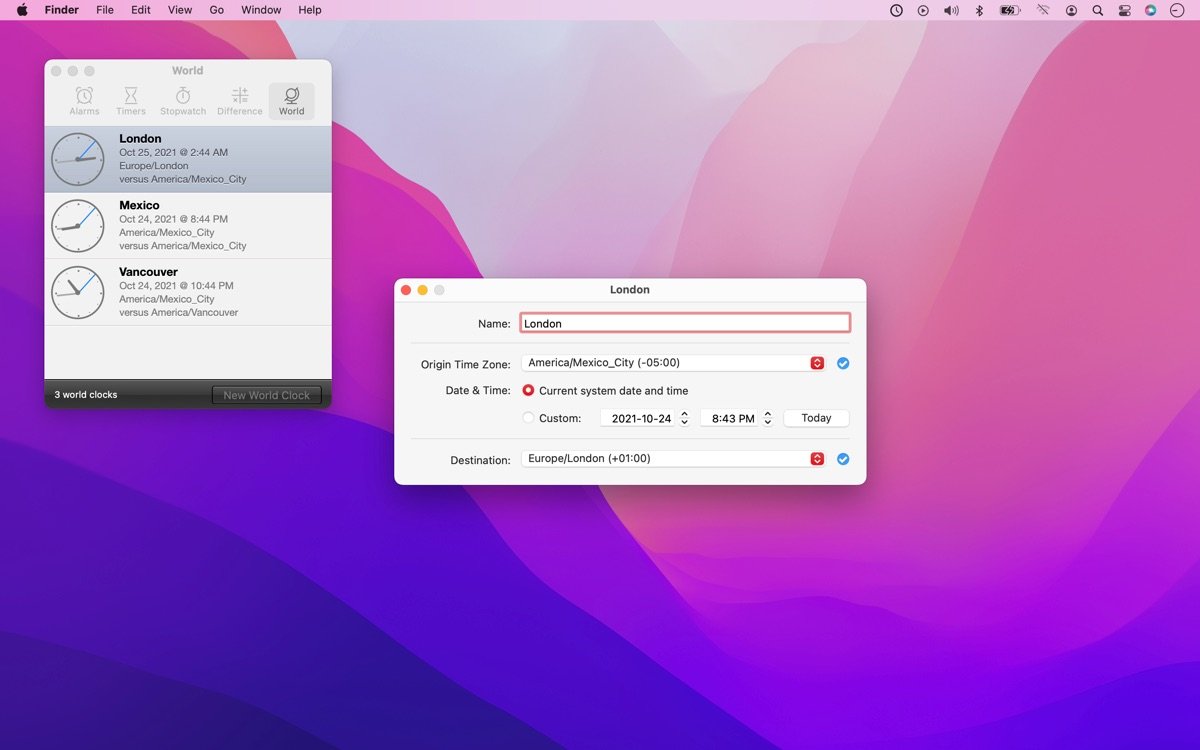Click the World globe icon
The height and width of the screenshot is (750, 1200).
291,96
